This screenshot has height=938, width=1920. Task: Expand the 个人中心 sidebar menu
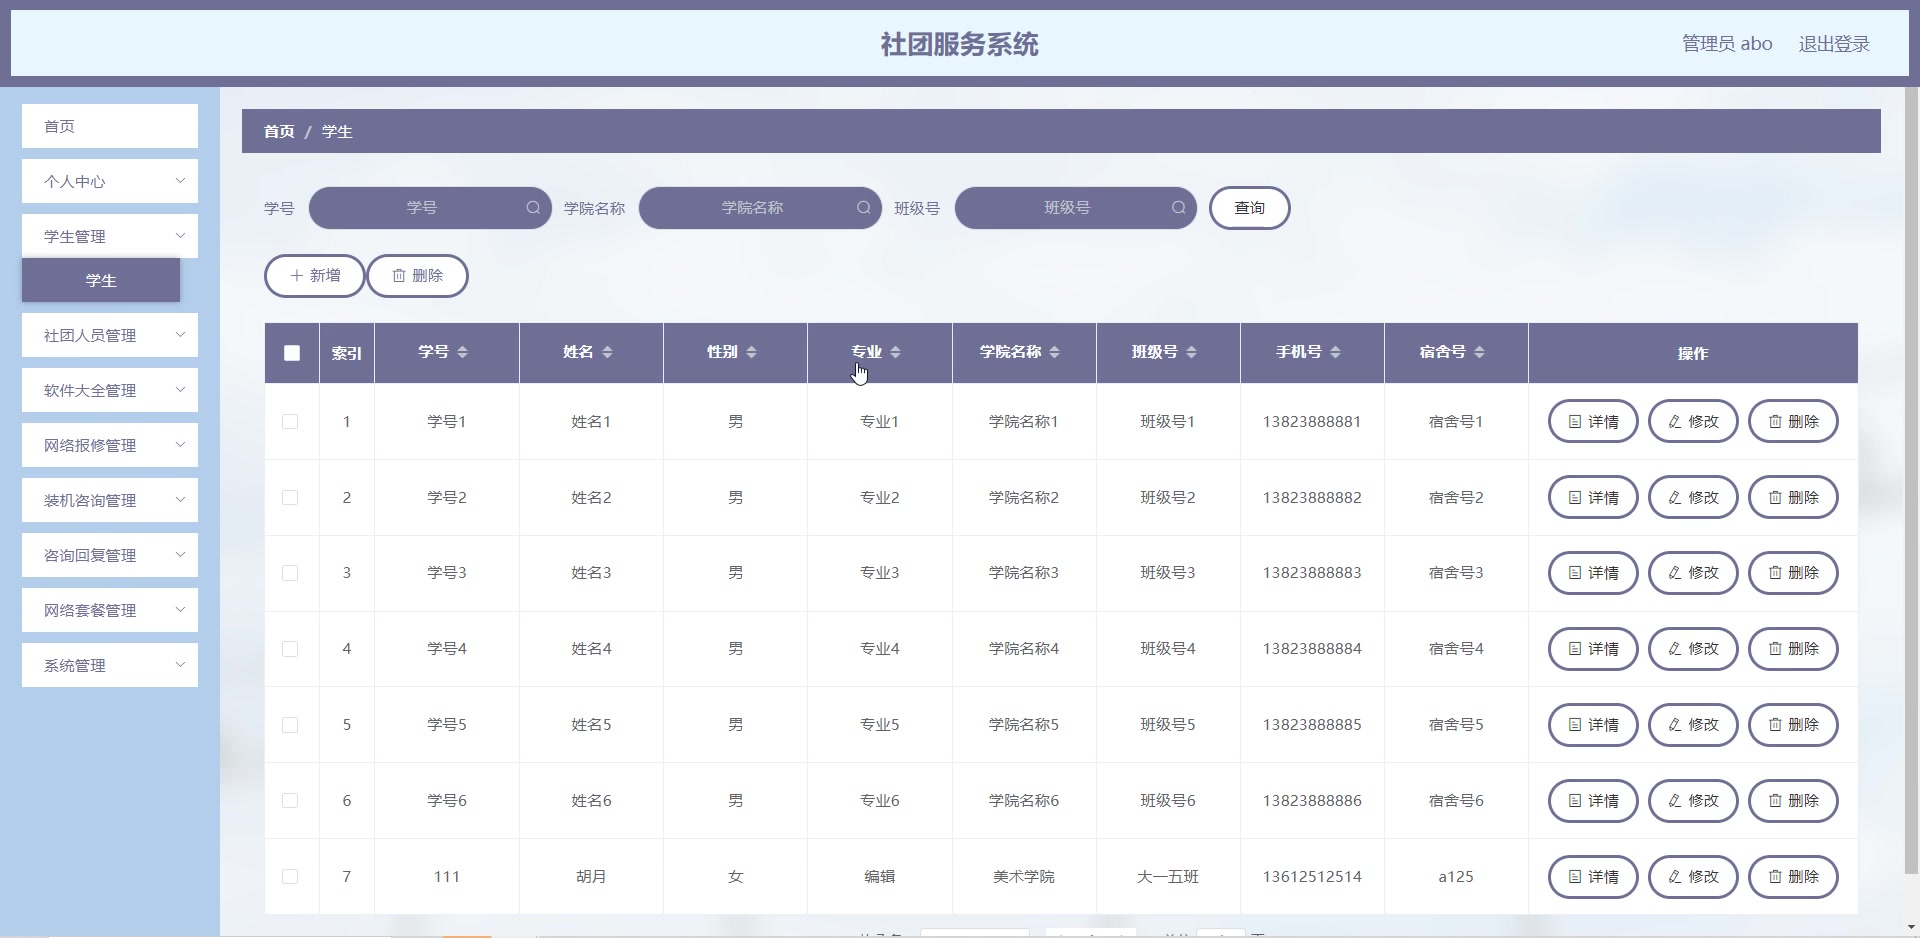click(110, 181)
